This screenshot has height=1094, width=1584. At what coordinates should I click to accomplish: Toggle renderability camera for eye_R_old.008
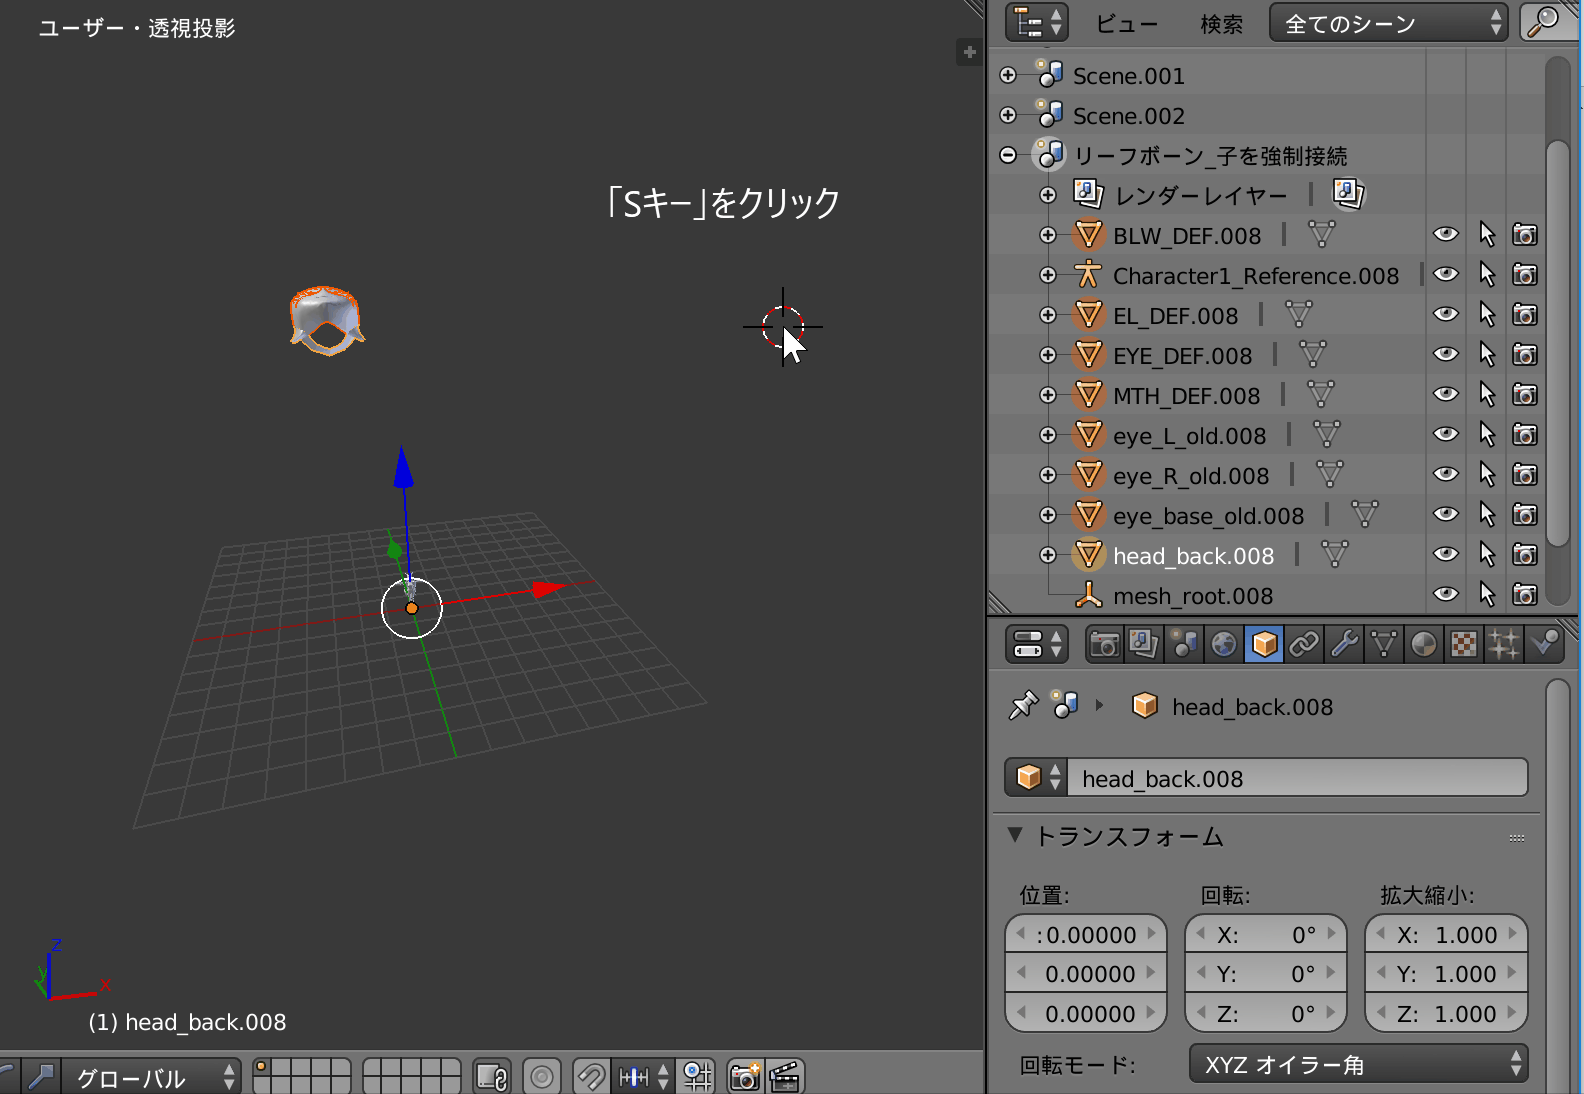click(x=1525, y=475)
